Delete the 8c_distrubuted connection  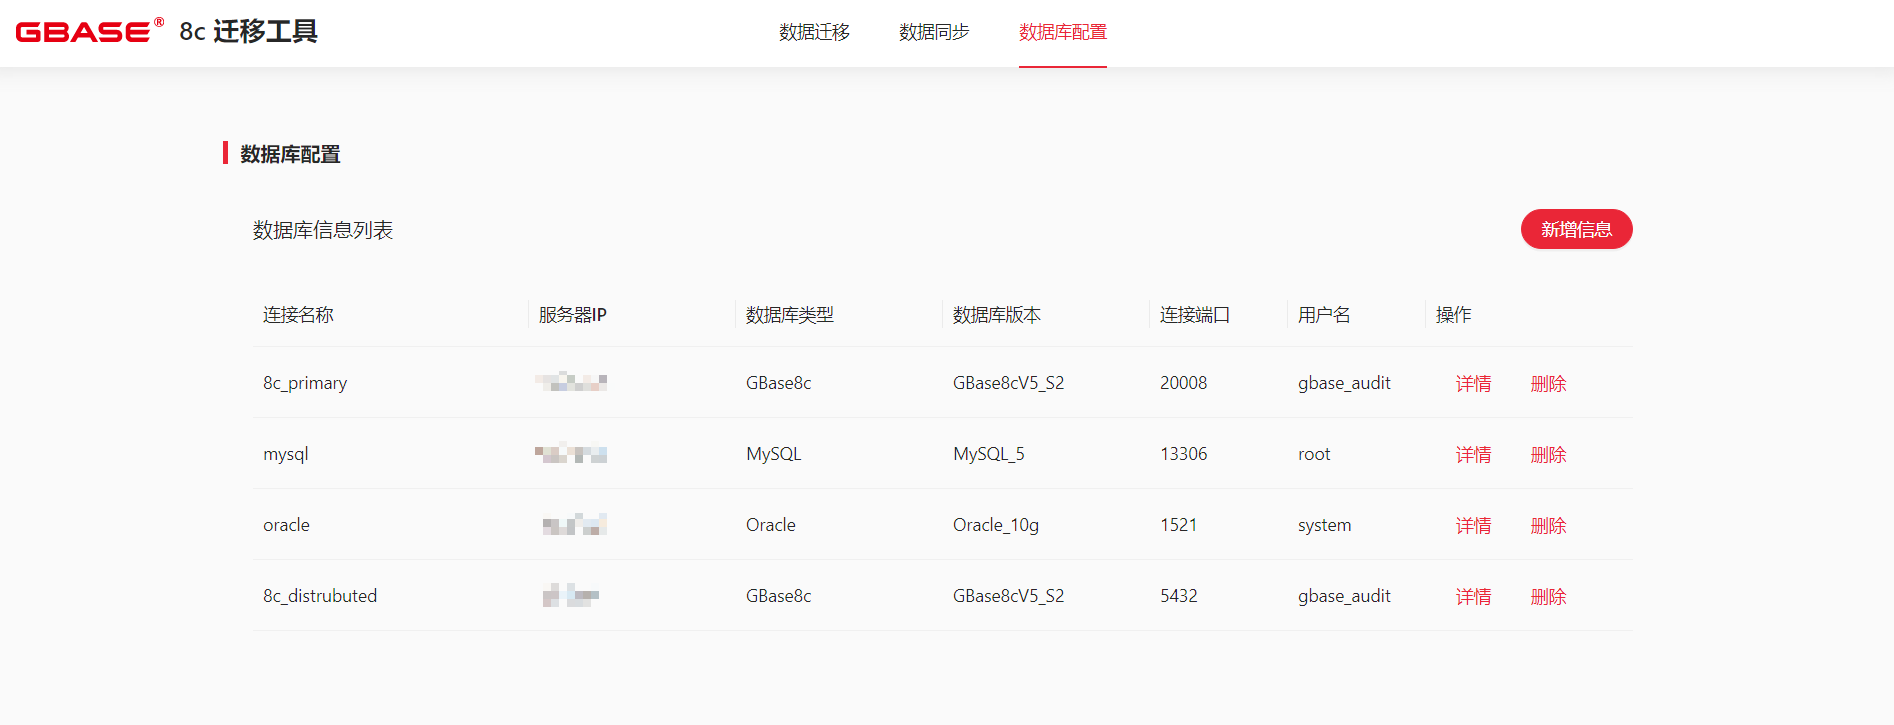point(1548,597)
